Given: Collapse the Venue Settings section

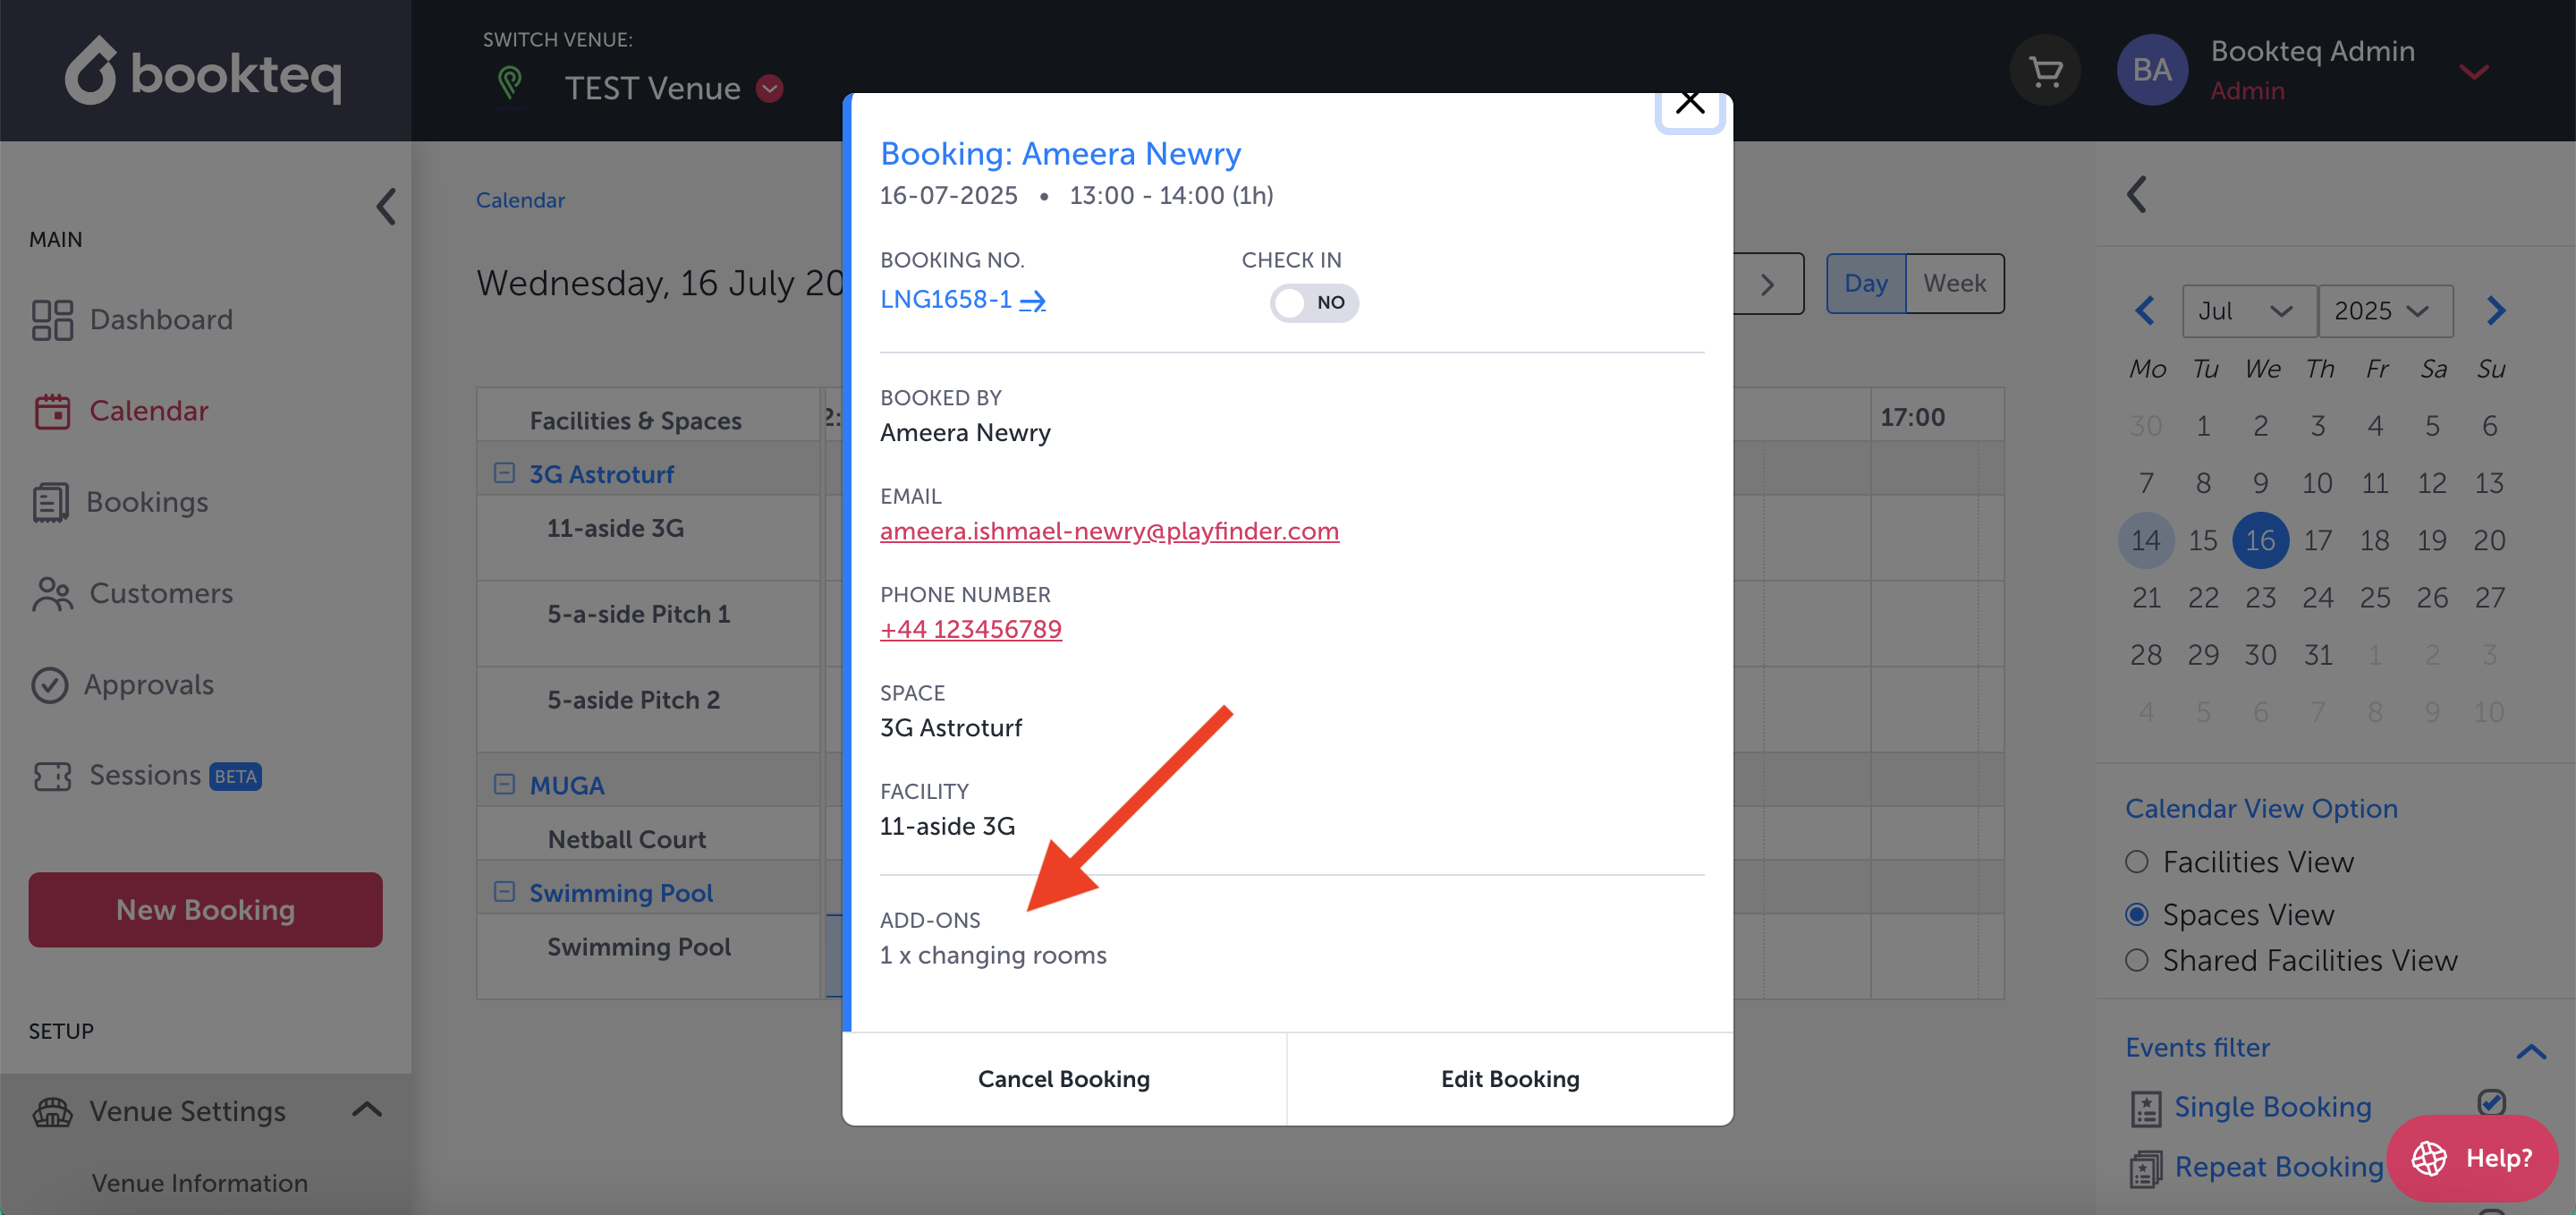Looking at the screenshot, I should click(367, 1109).
